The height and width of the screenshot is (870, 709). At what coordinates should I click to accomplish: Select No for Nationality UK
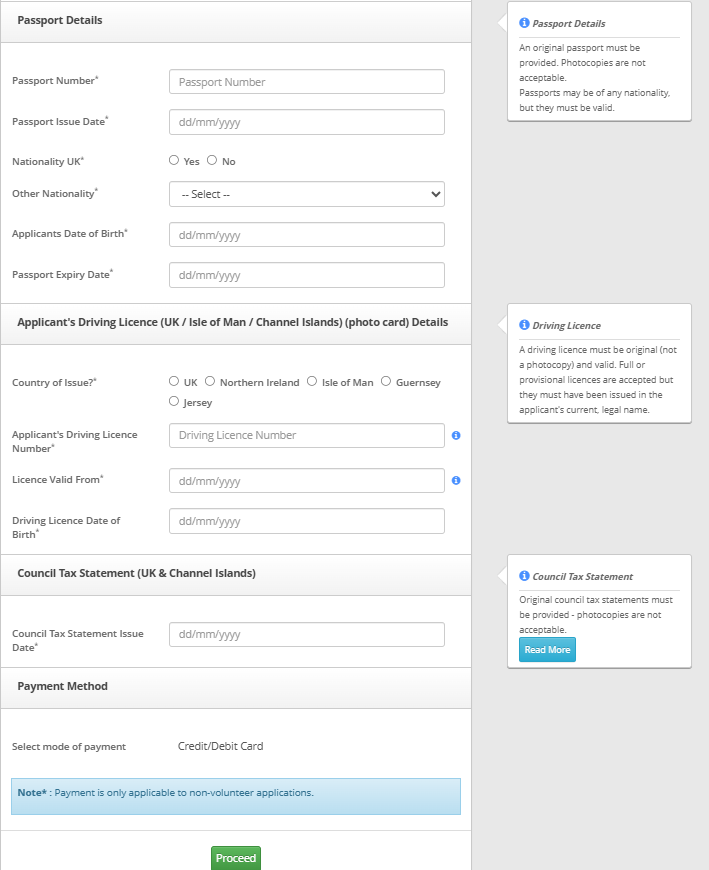click(212, 160)
